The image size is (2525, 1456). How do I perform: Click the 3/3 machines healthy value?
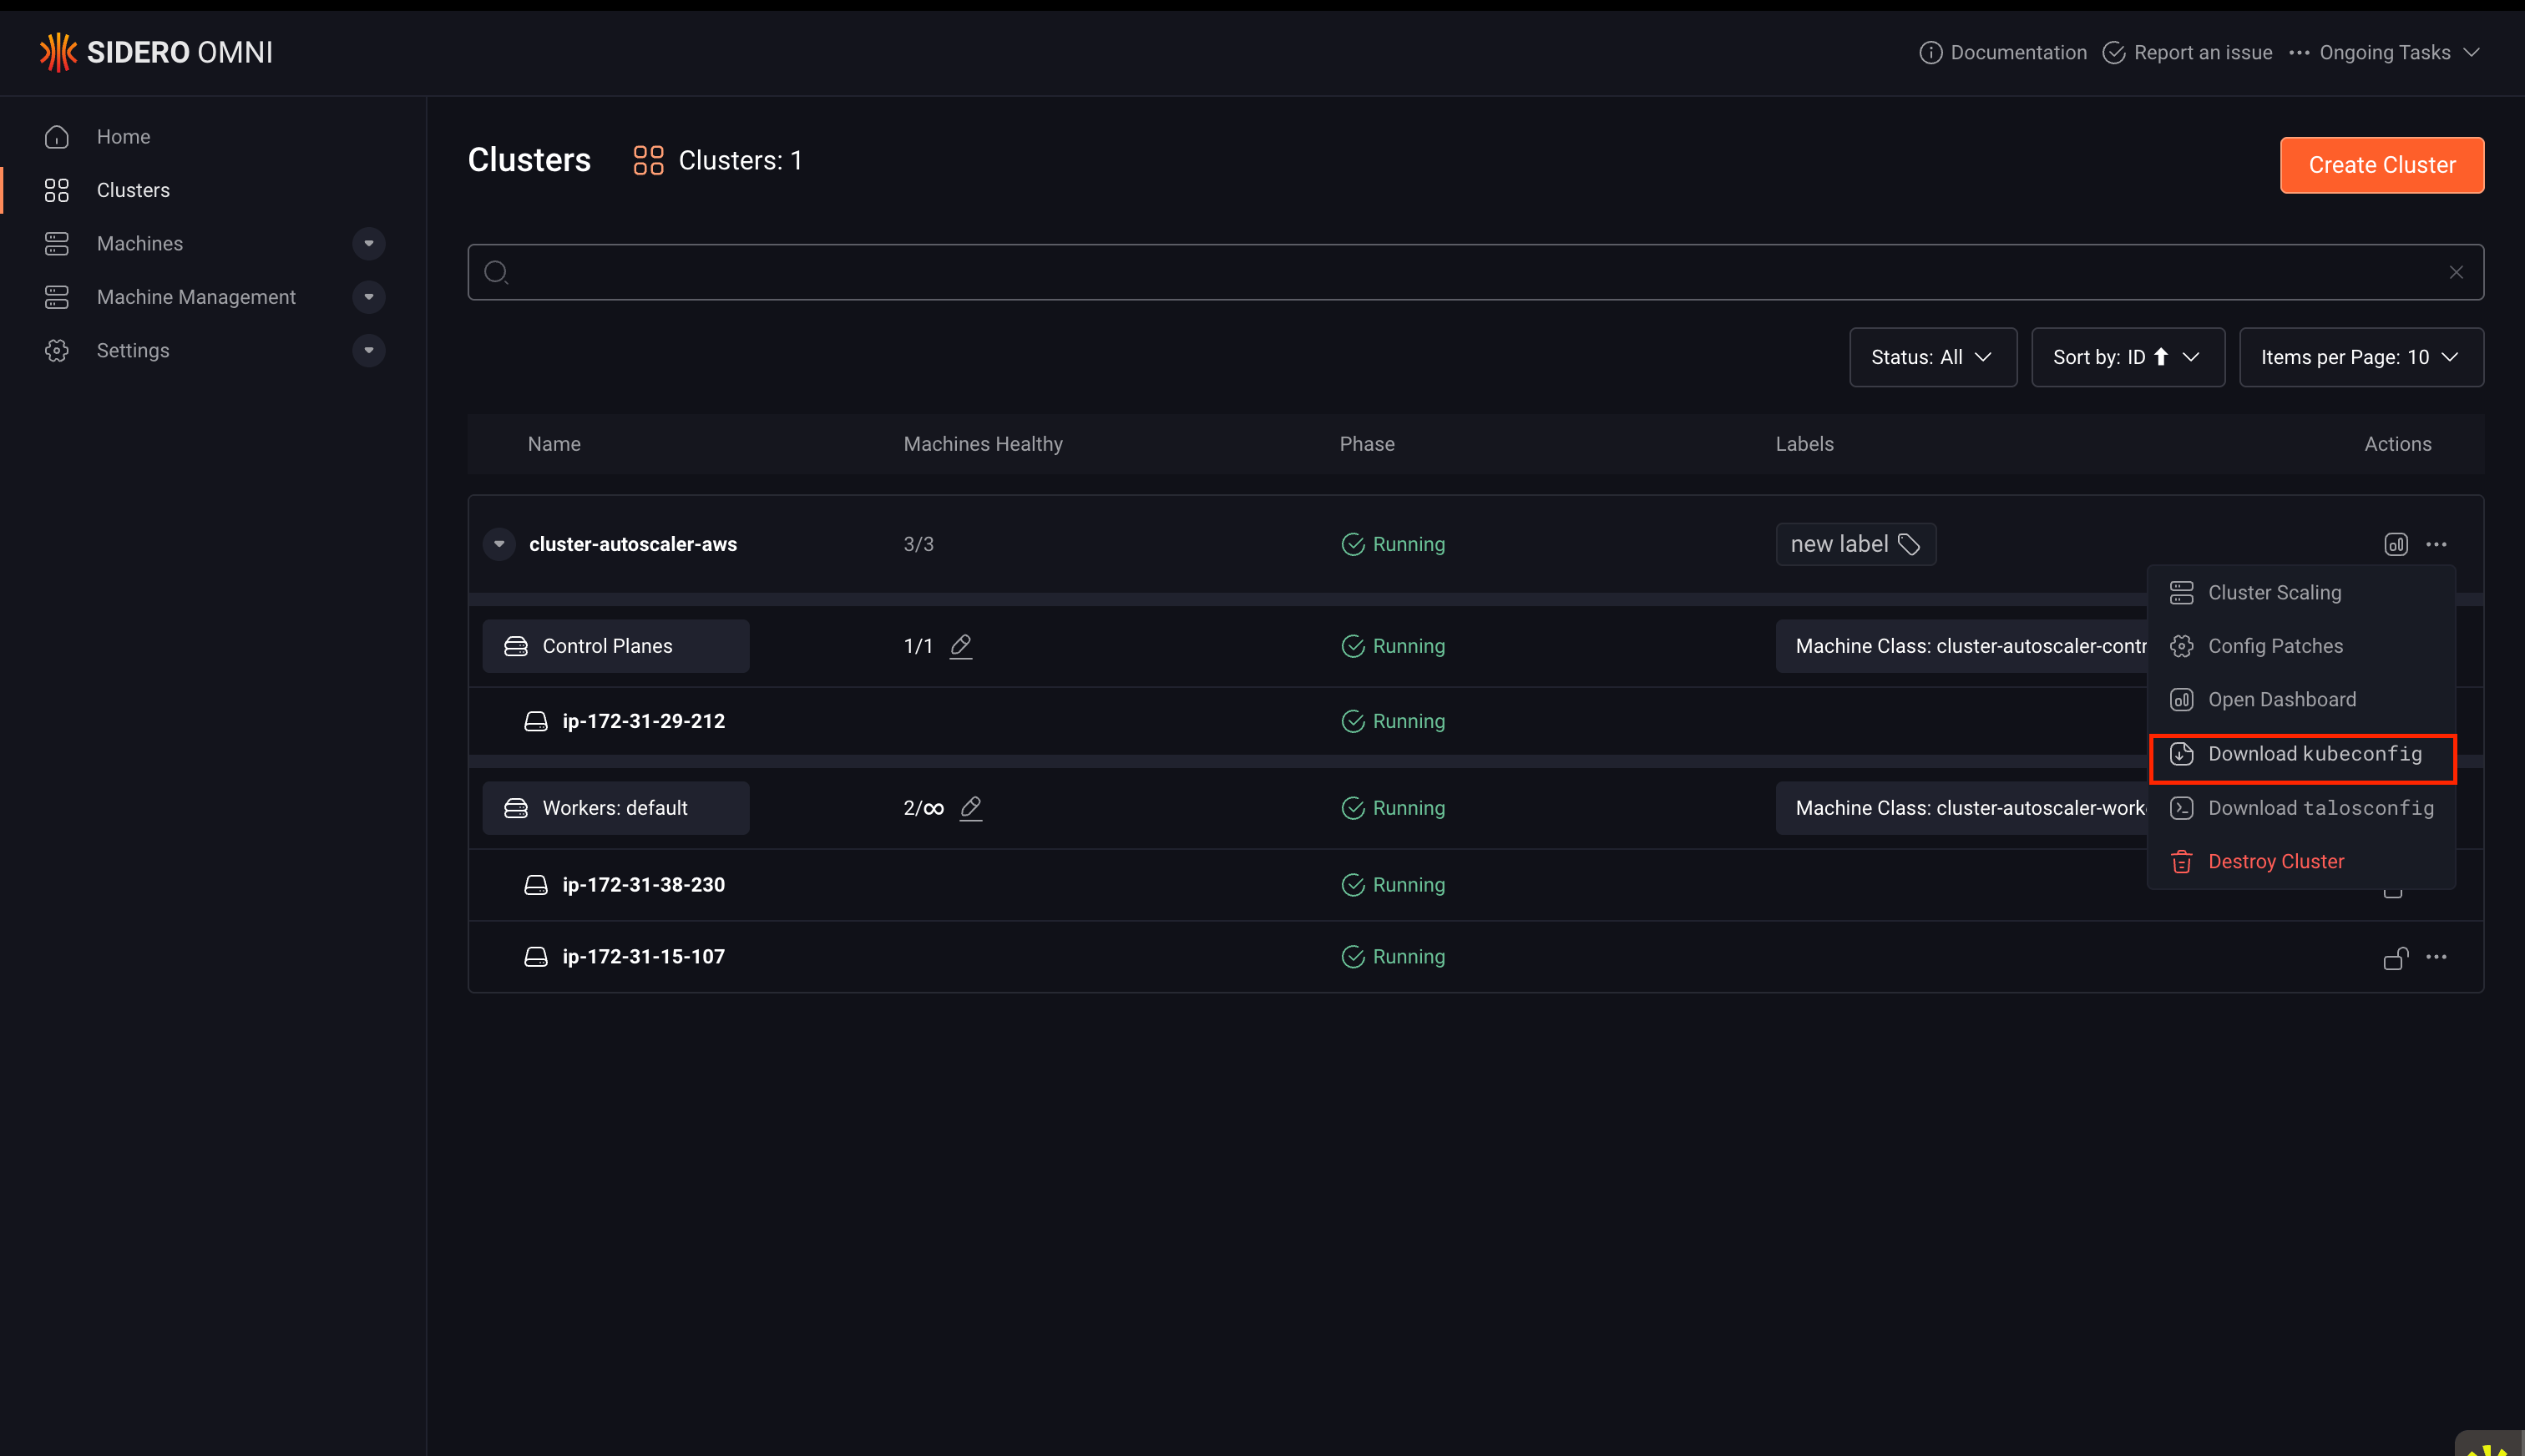click(x=918, y=544)
